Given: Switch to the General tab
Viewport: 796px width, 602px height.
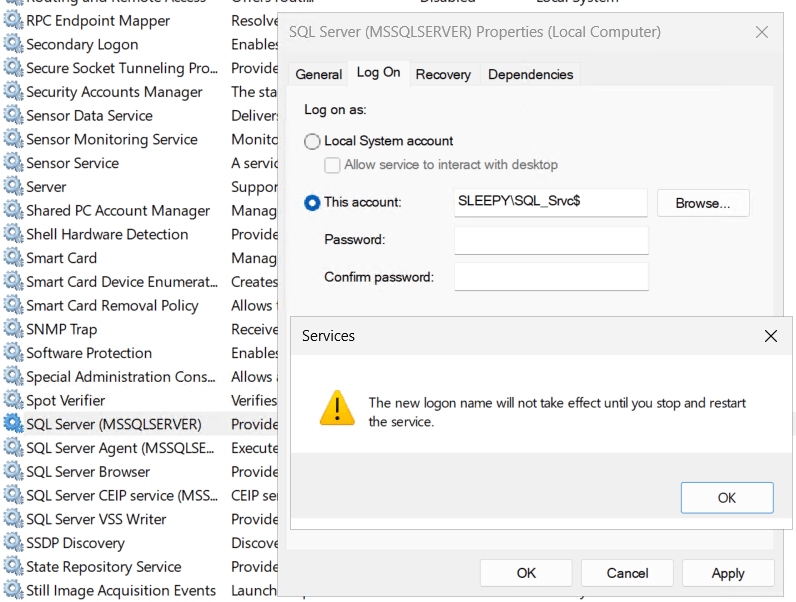Looking at the screenshot, I should point(319,74).
